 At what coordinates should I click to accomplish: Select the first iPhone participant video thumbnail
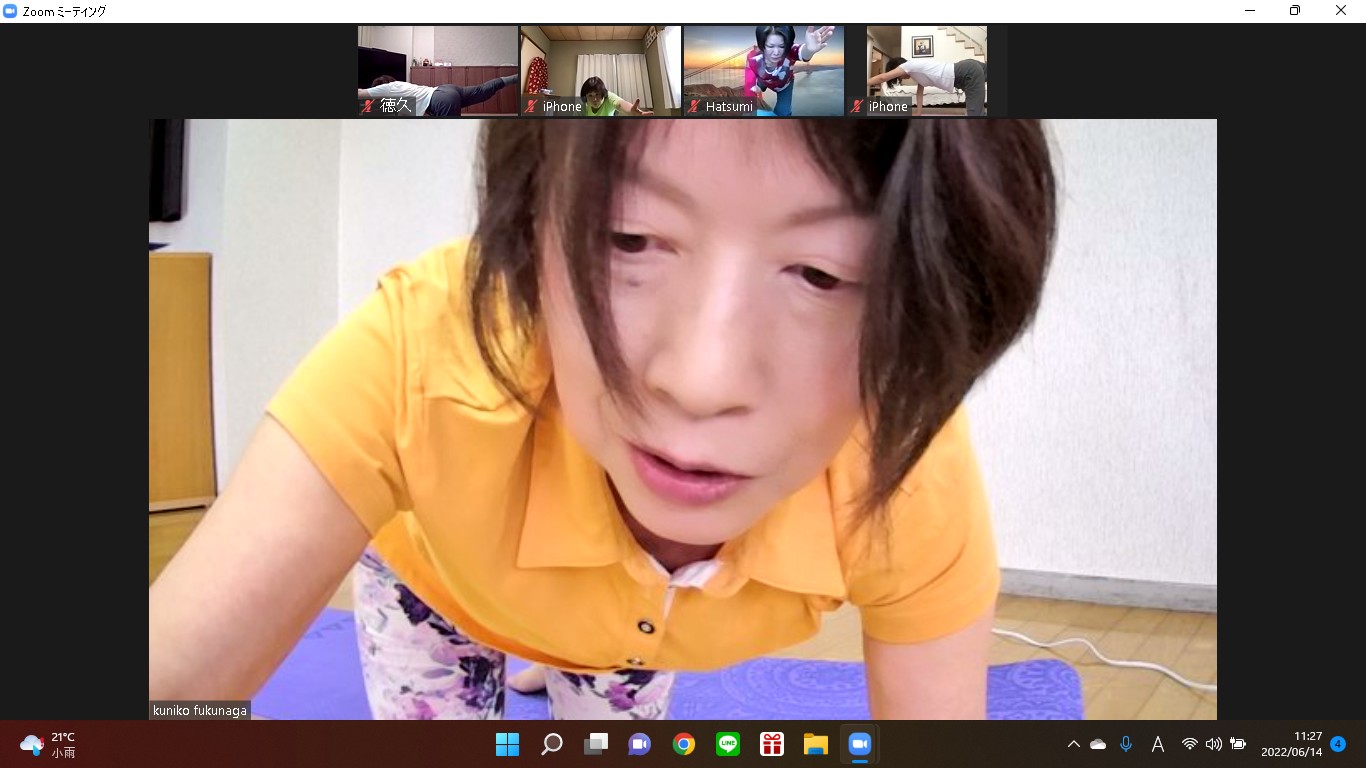click(x=601, y=71)
